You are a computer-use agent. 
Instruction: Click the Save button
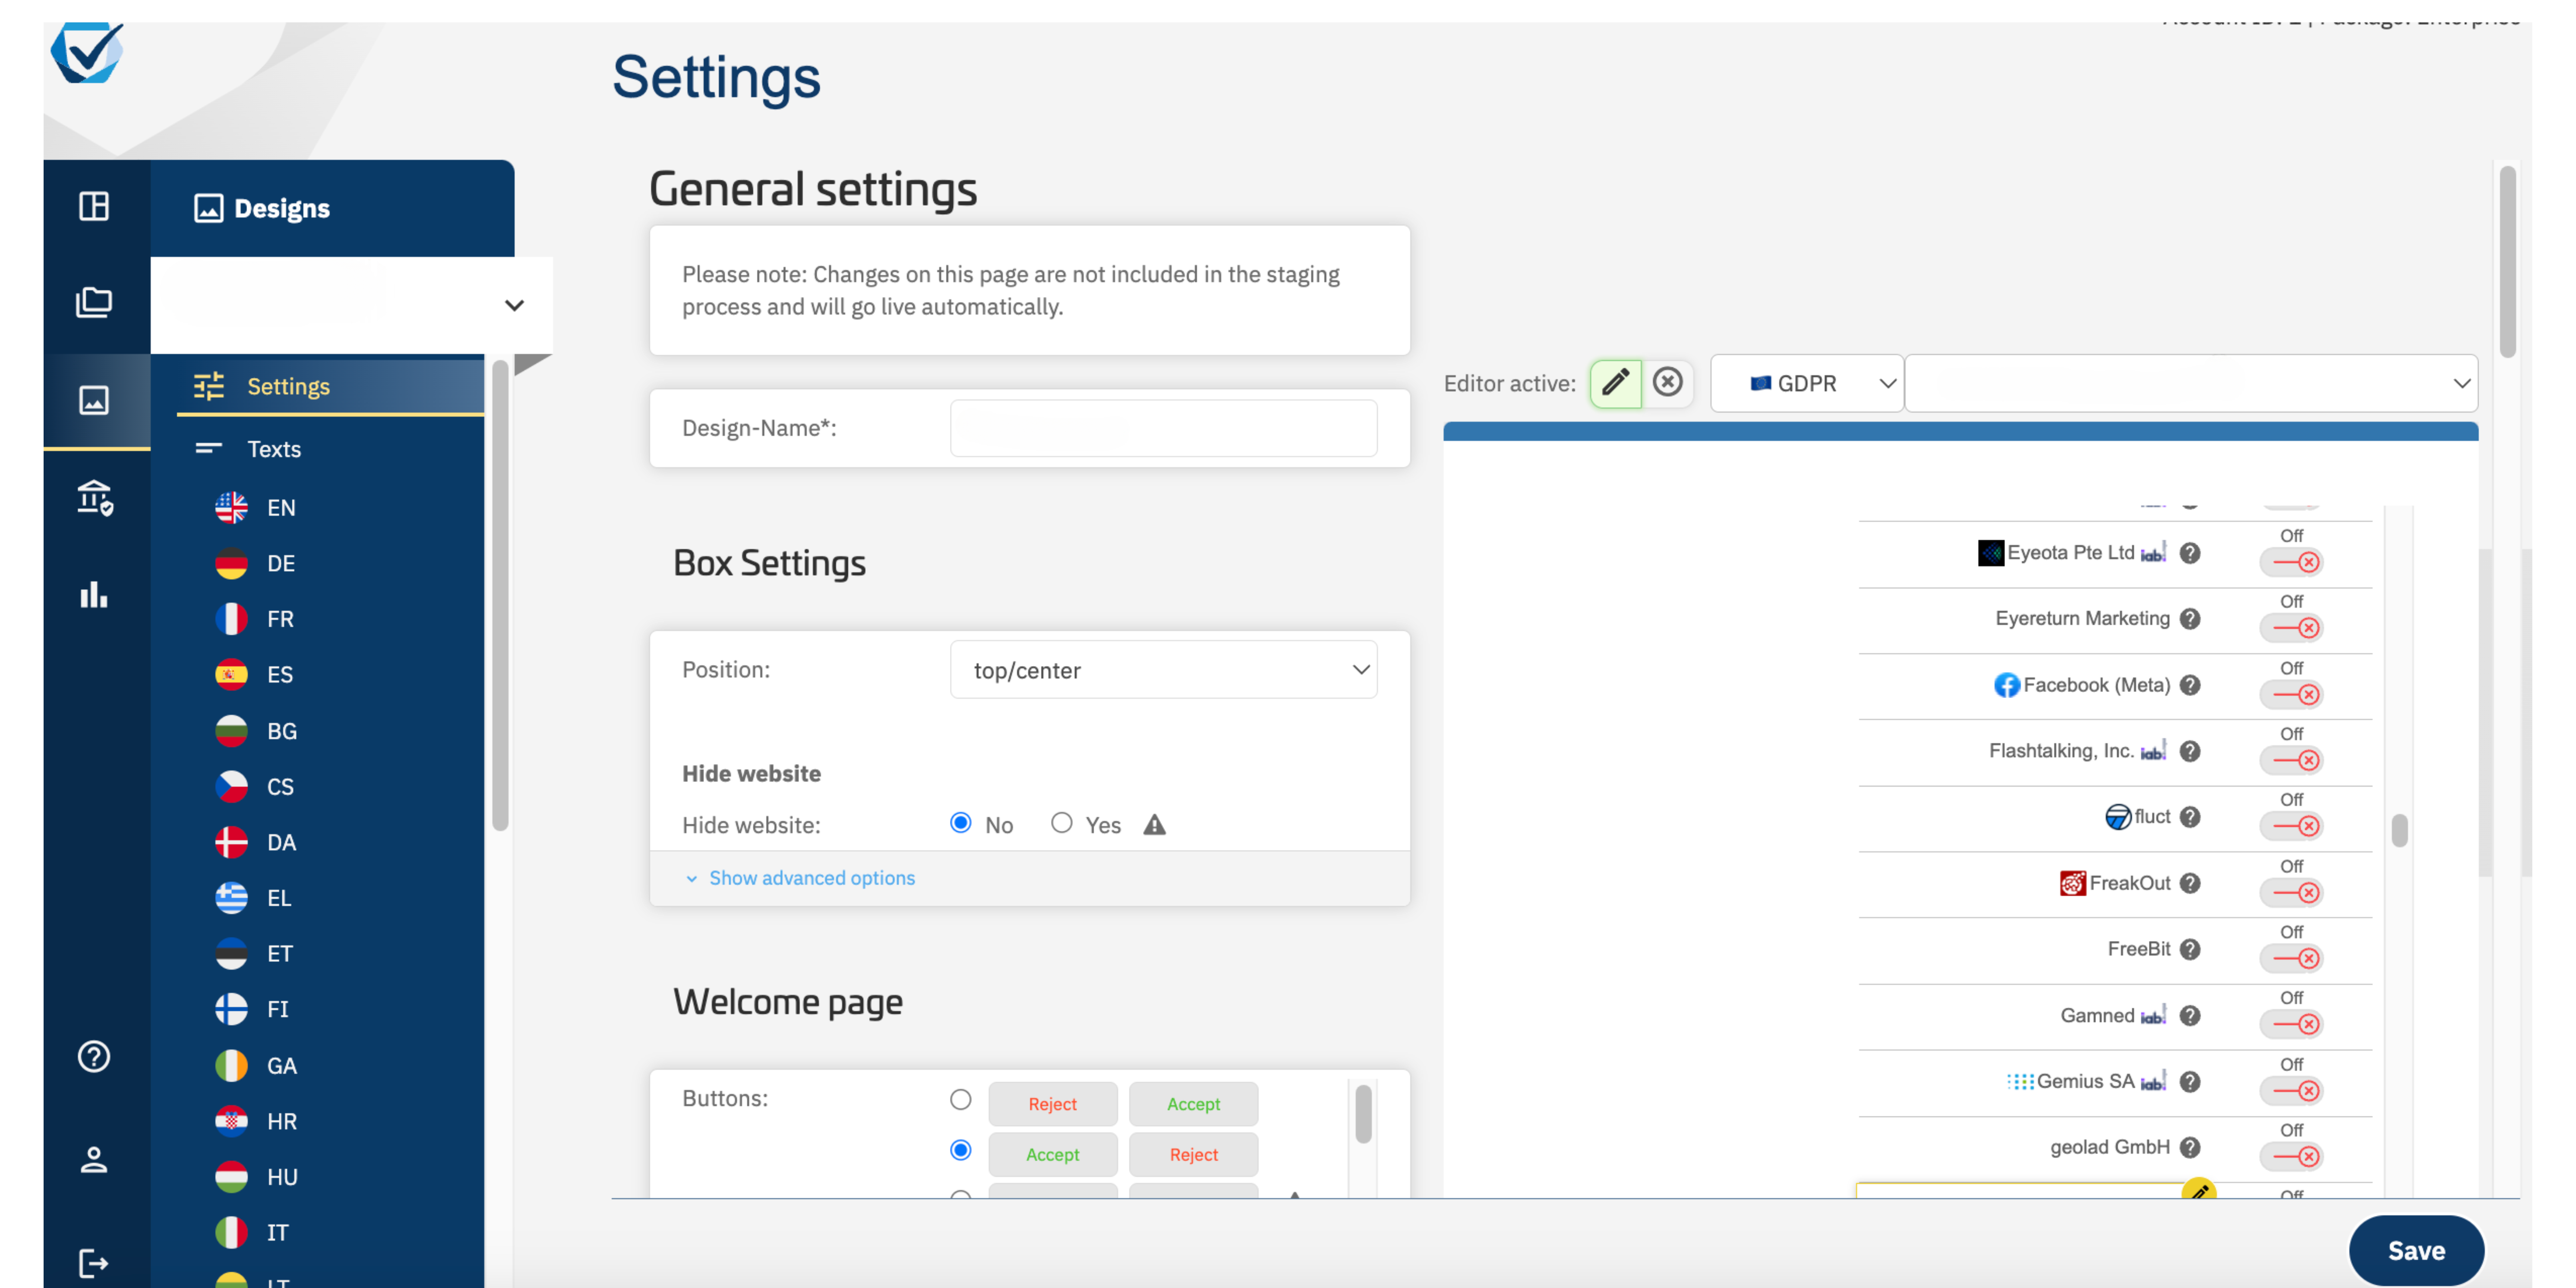(x=2416, y=1250)
